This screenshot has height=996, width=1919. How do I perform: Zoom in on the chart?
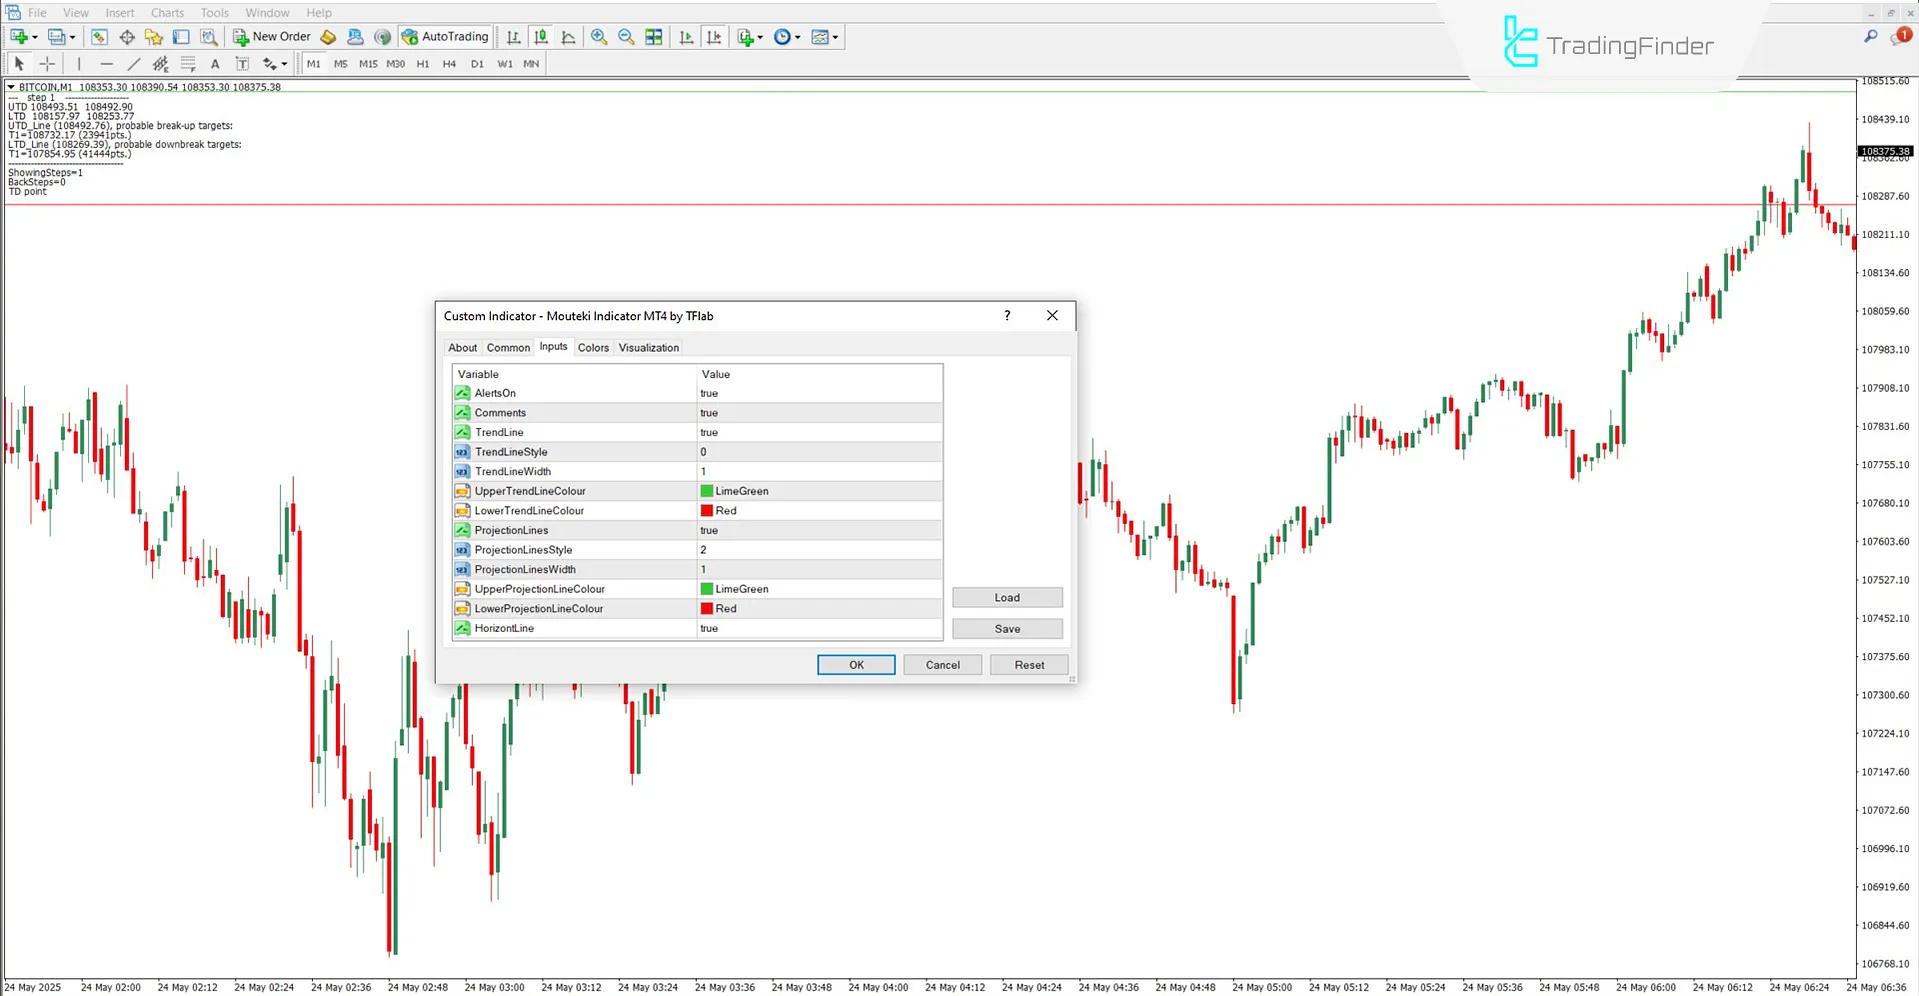point(600,37)
